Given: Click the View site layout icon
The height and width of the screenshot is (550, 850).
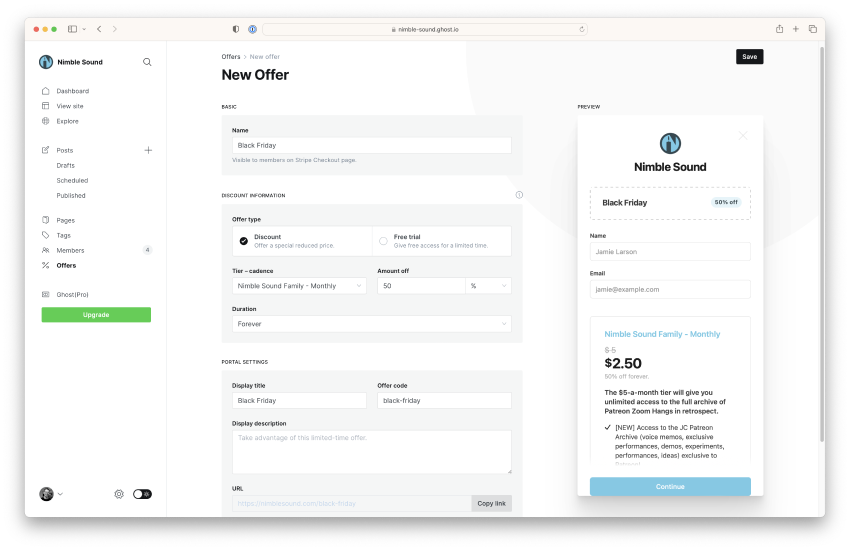Looking at the screenshot, I should pyautogui.click(x=46, y=106).
